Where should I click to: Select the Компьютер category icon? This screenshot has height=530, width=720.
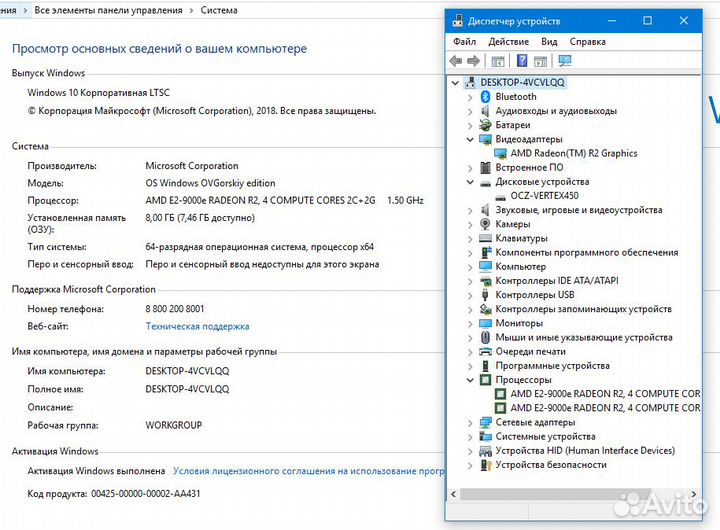(485, 266)
